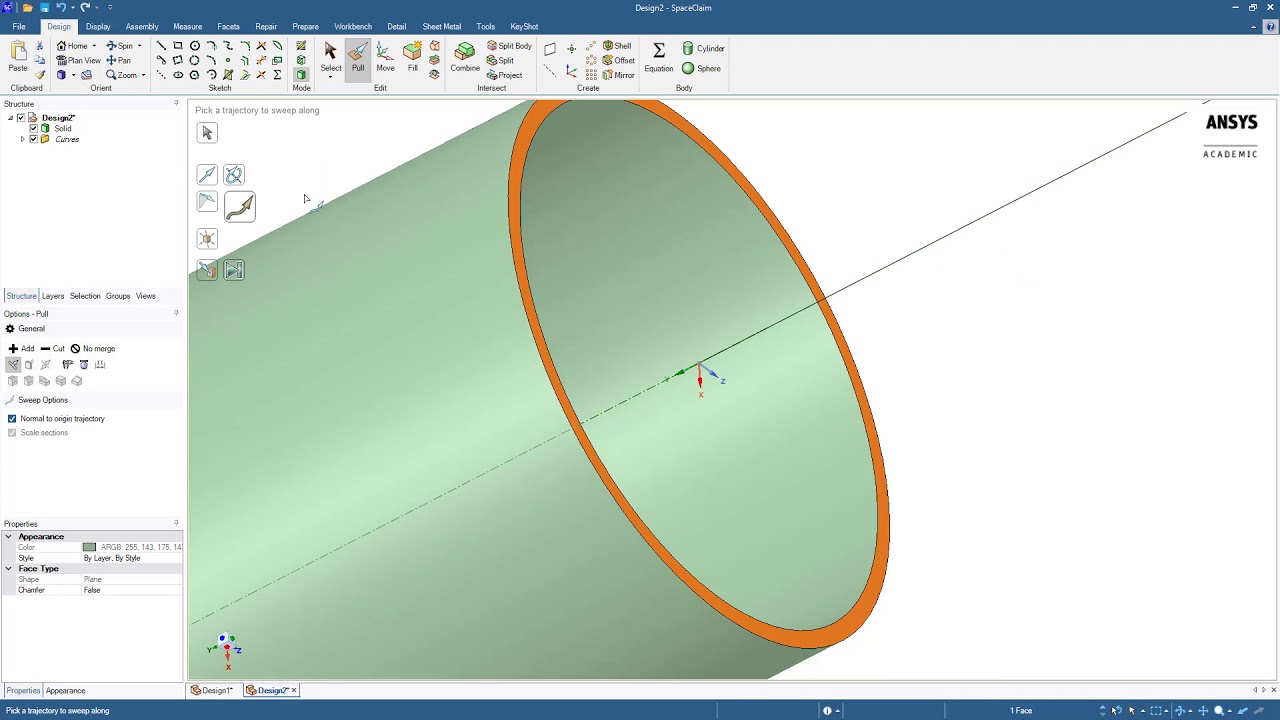The width and height of the screenshot is (1280, 720).
Task: Choose the Fill tool
Action: [412, 58]
